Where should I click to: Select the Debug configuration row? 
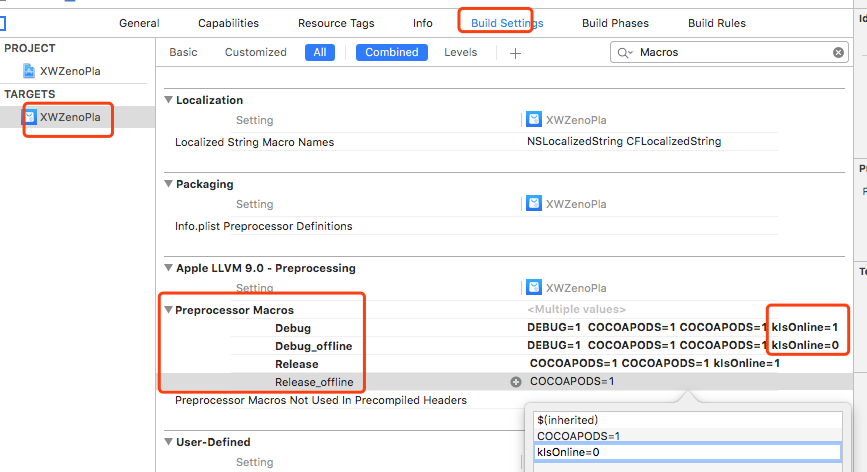293,328
